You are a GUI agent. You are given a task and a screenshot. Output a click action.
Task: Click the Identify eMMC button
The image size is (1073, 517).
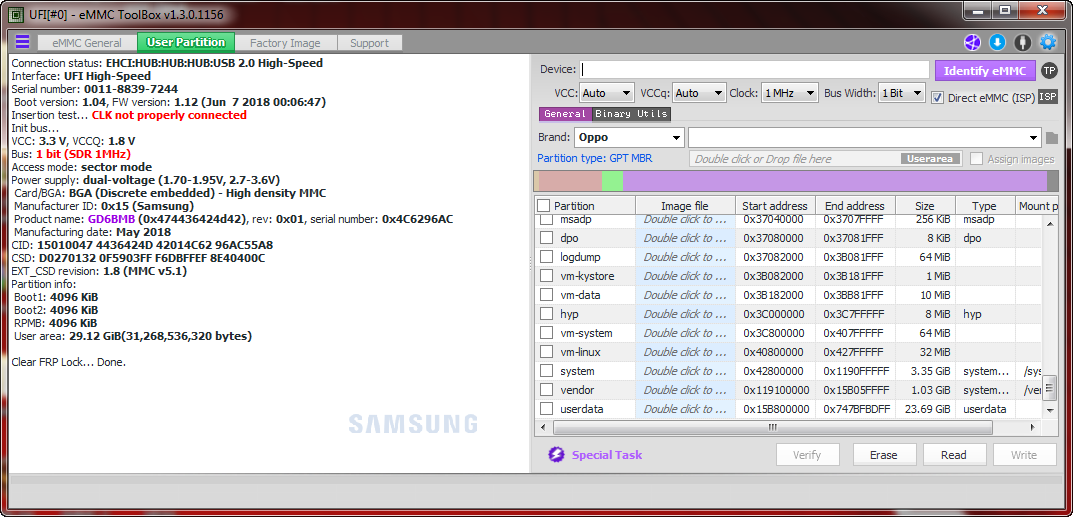985,70
